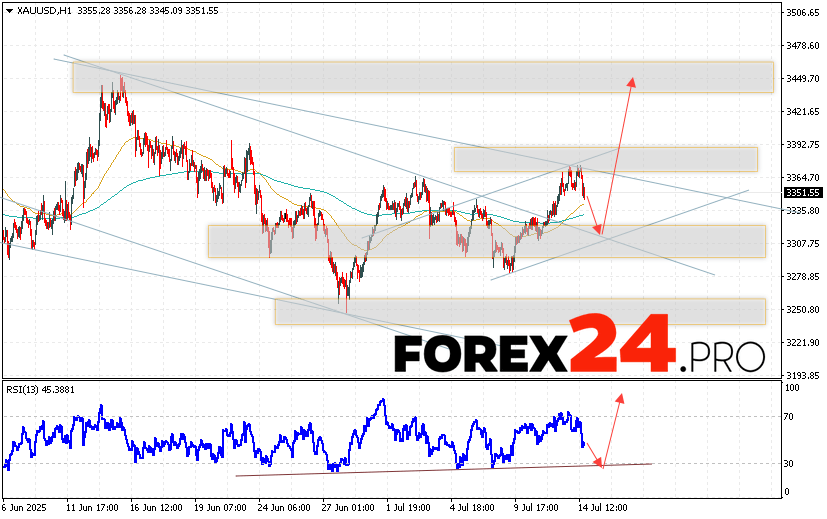Click the FOREX24.PRO watermark logo
This screenshot has height=519, width=827.
[x=578, y=352]
